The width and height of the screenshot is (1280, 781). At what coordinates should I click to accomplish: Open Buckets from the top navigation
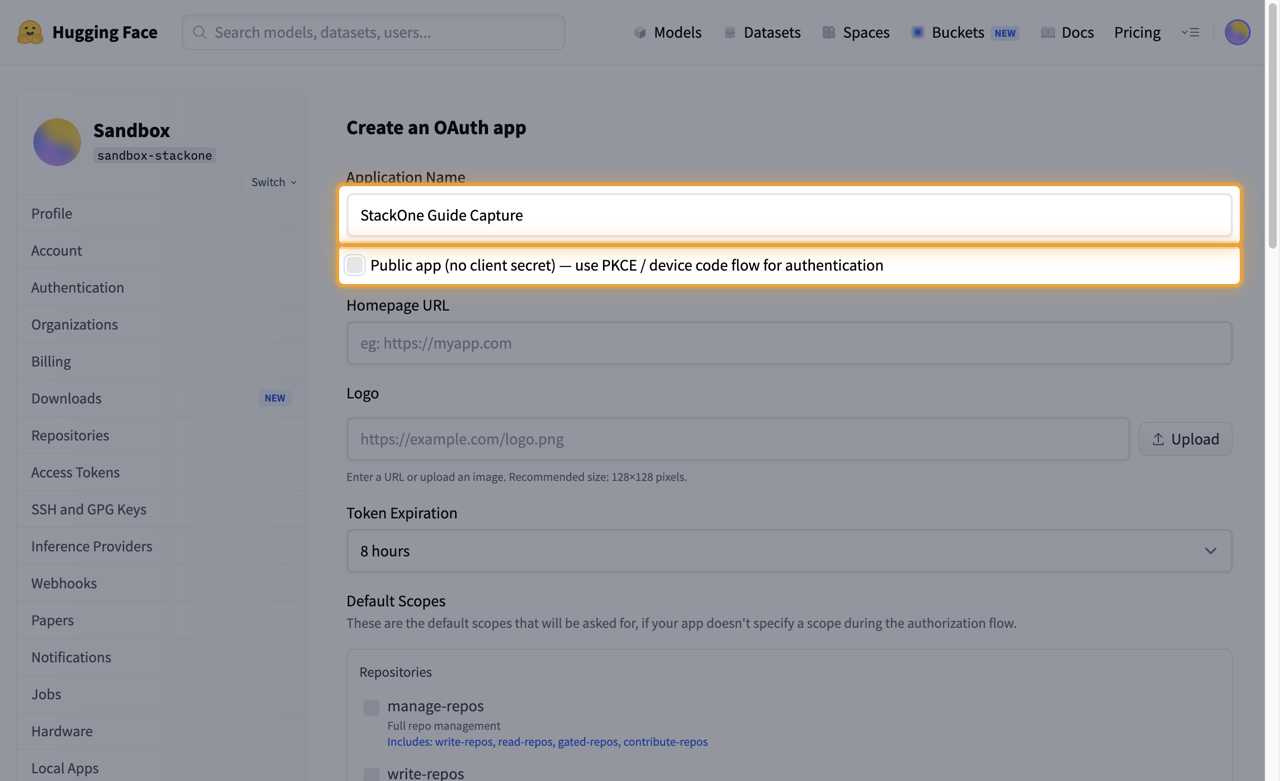coord(964,32)
